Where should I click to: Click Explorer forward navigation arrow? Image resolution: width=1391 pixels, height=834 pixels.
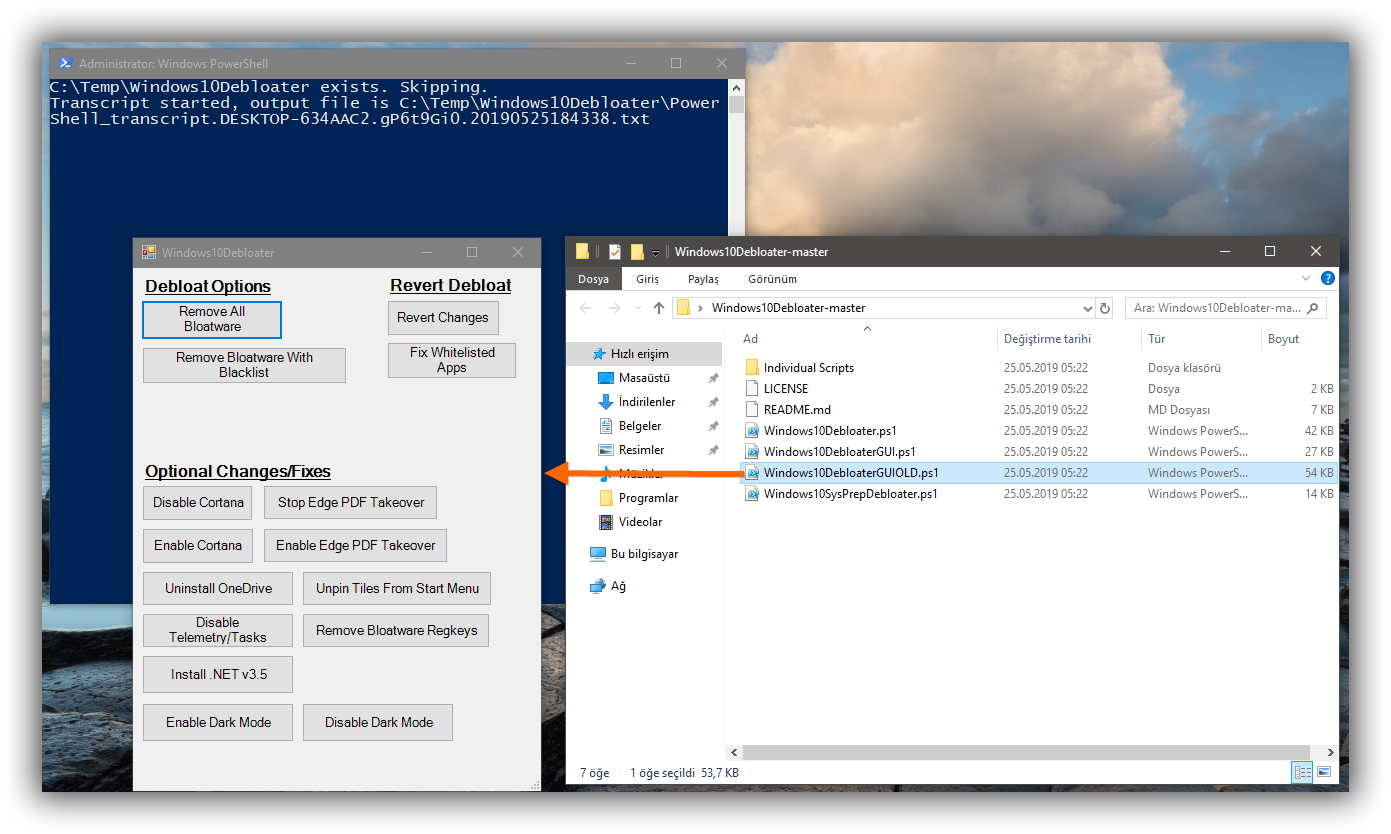(x=614, y=308)
